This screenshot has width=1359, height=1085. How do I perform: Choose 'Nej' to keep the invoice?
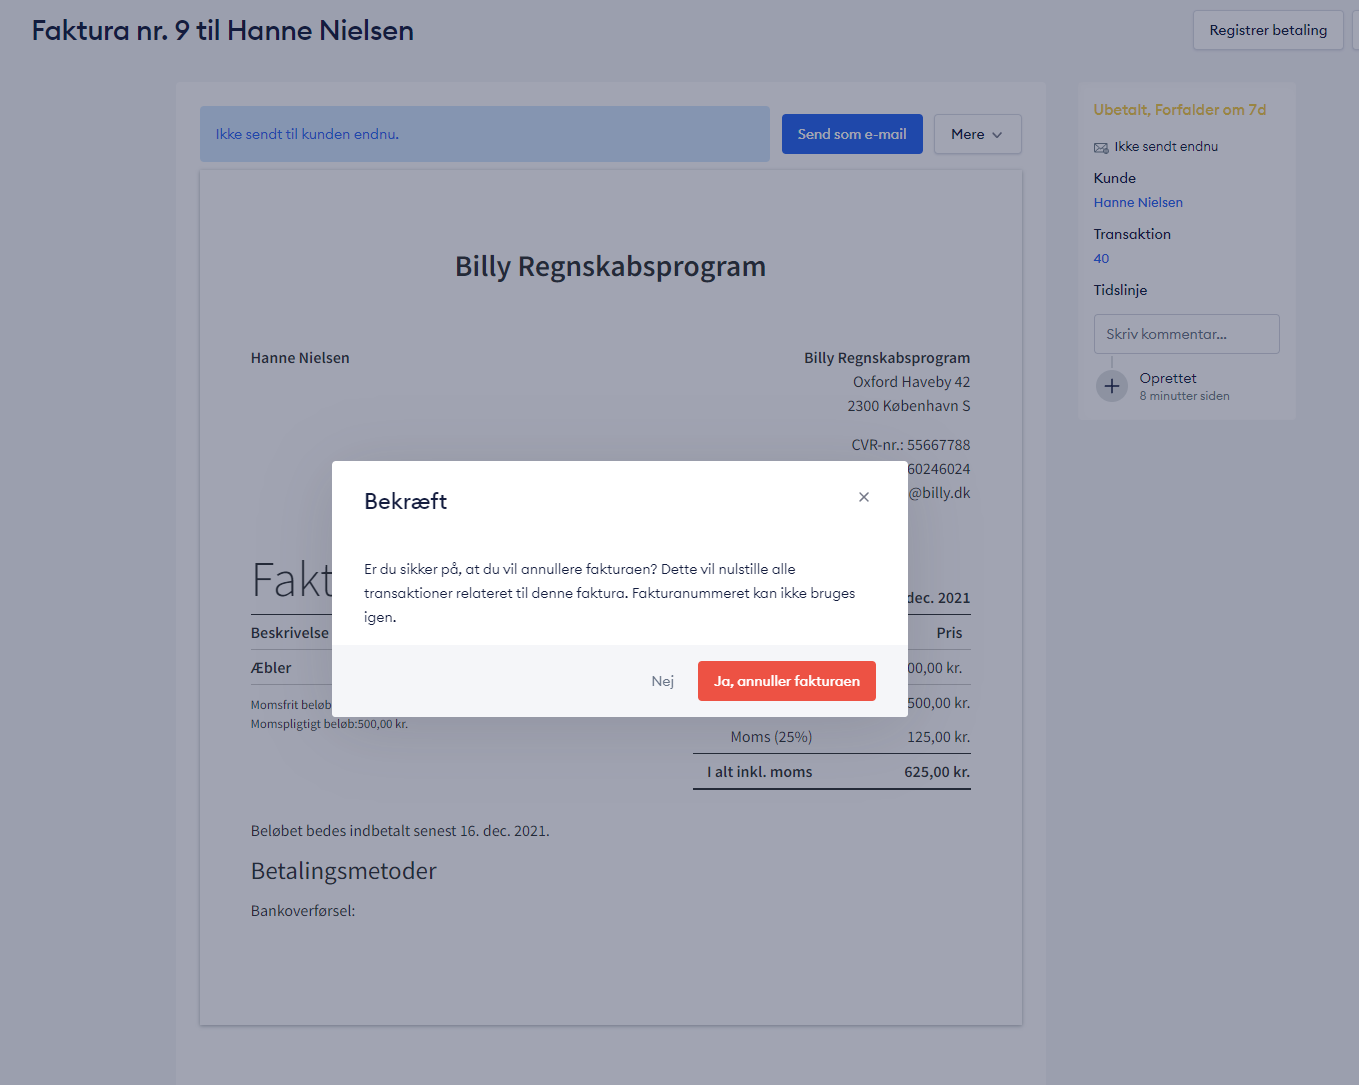click(x=663, y=681)
